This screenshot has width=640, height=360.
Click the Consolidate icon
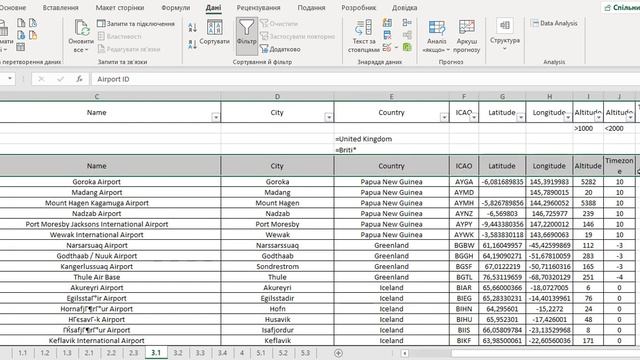coord(407,23)
